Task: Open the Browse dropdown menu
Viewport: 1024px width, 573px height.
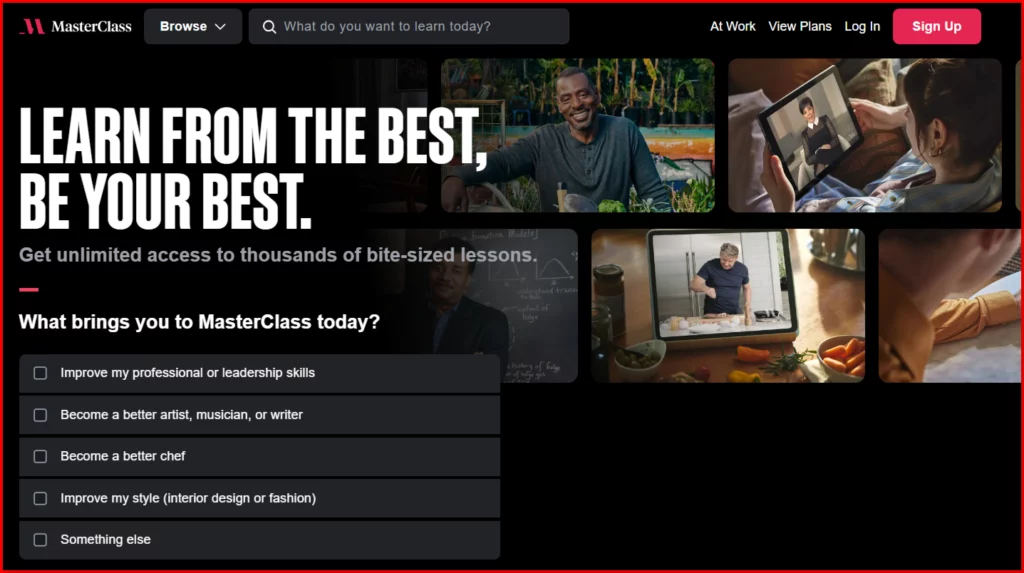Action: pos(193,26)
